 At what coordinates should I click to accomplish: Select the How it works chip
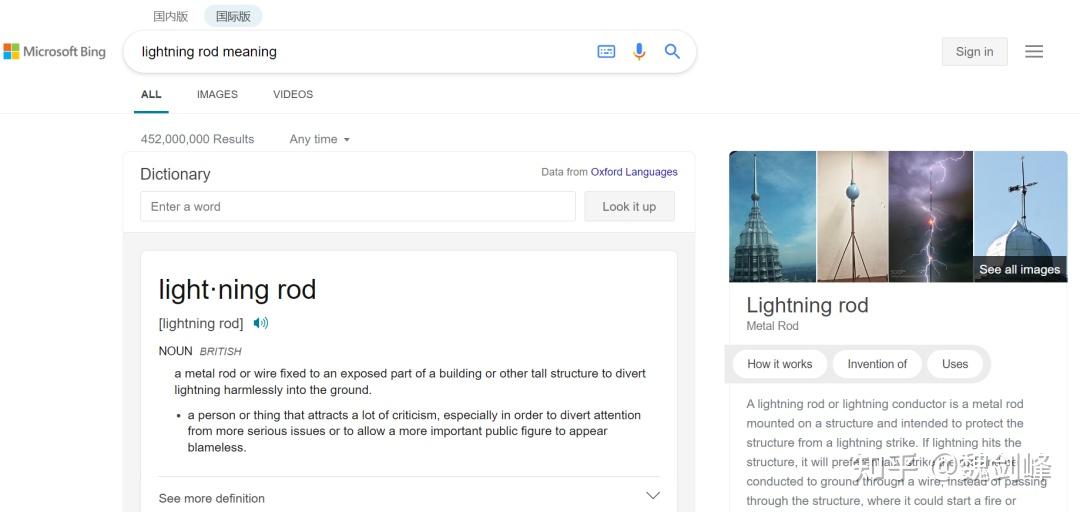tap(779, 364)
